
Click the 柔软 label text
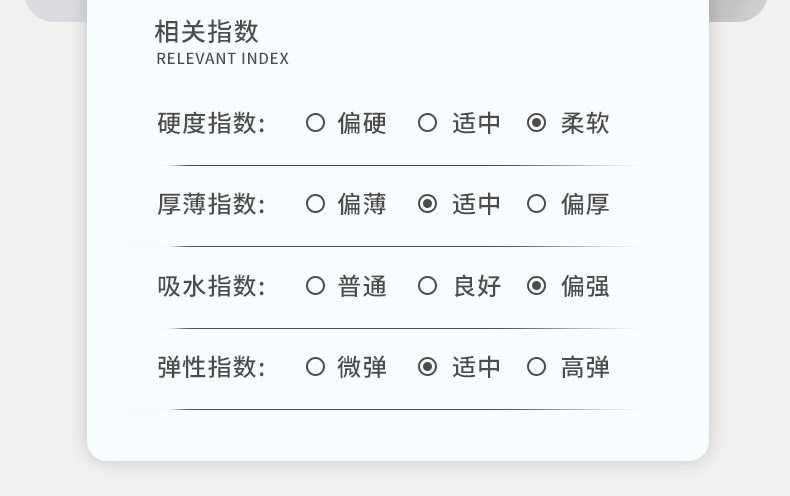585,123
